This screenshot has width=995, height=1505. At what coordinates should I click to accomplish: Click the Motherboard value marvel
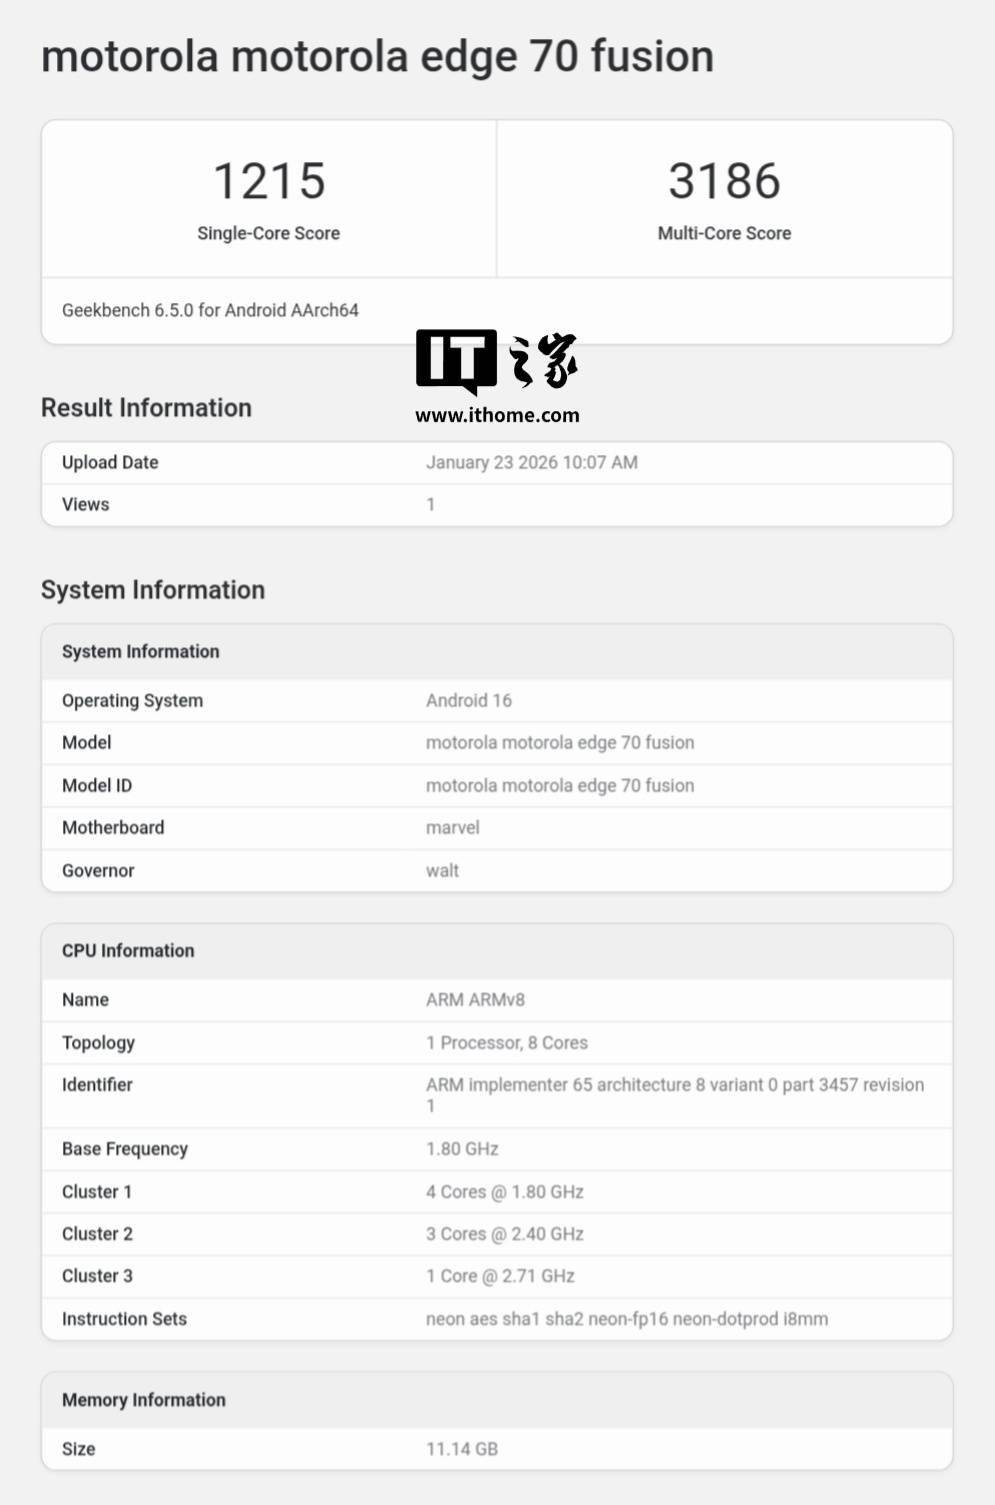pos(452,827)
